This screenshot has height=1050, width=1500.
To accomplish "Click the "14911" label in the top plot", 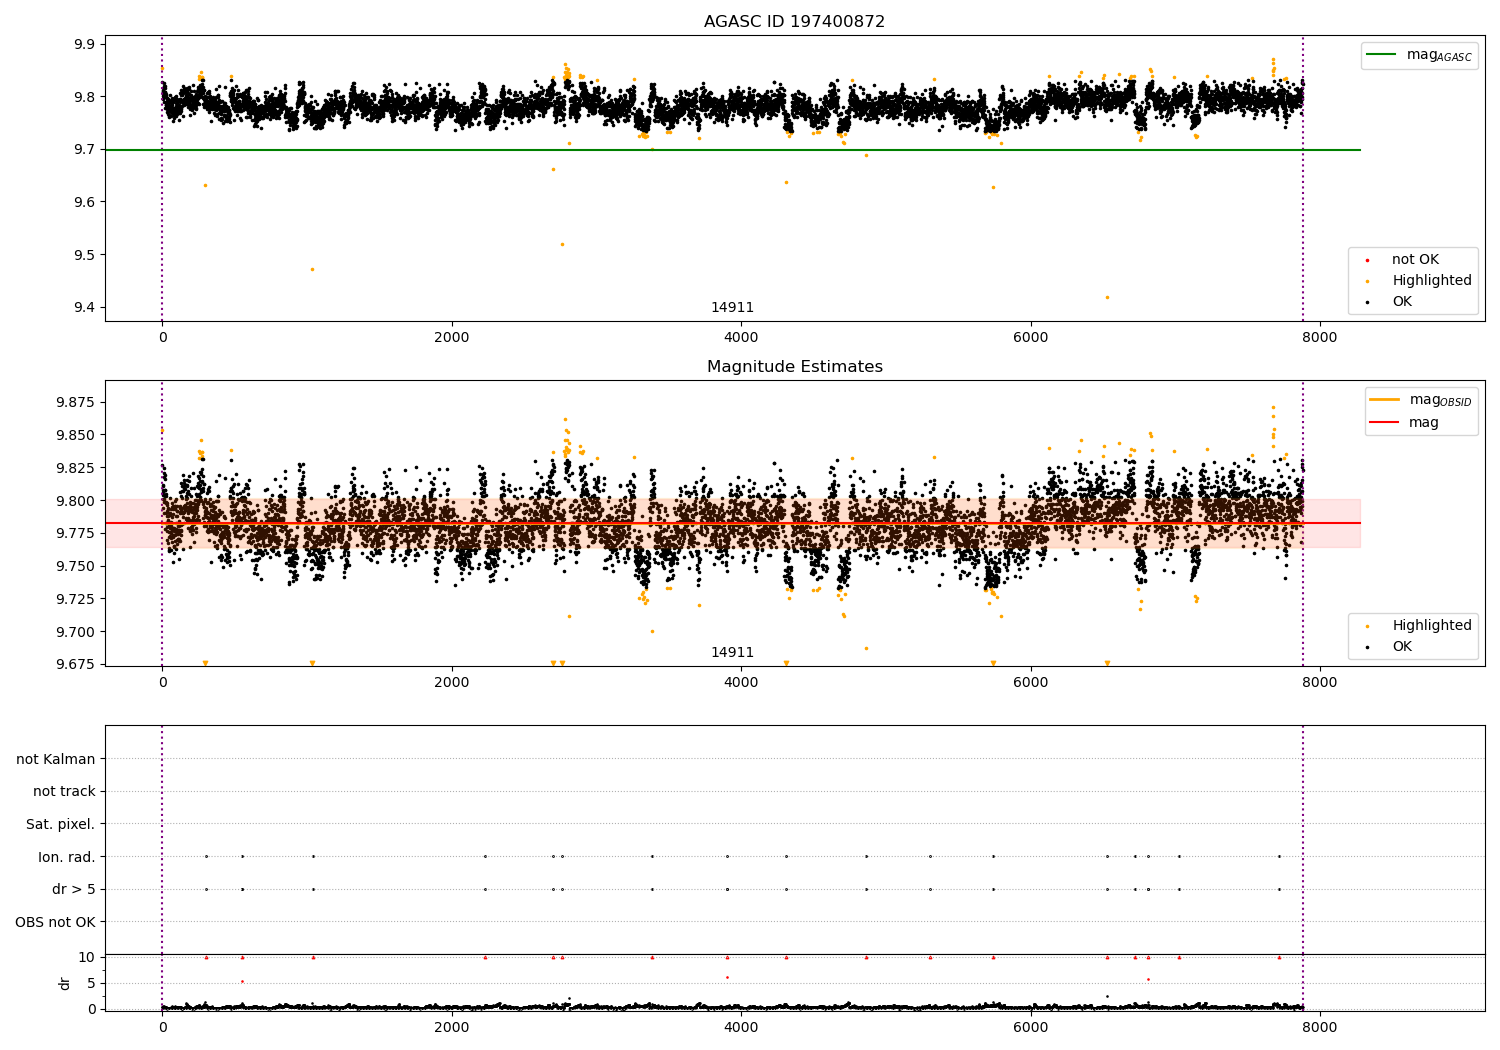I will (732, 307).
